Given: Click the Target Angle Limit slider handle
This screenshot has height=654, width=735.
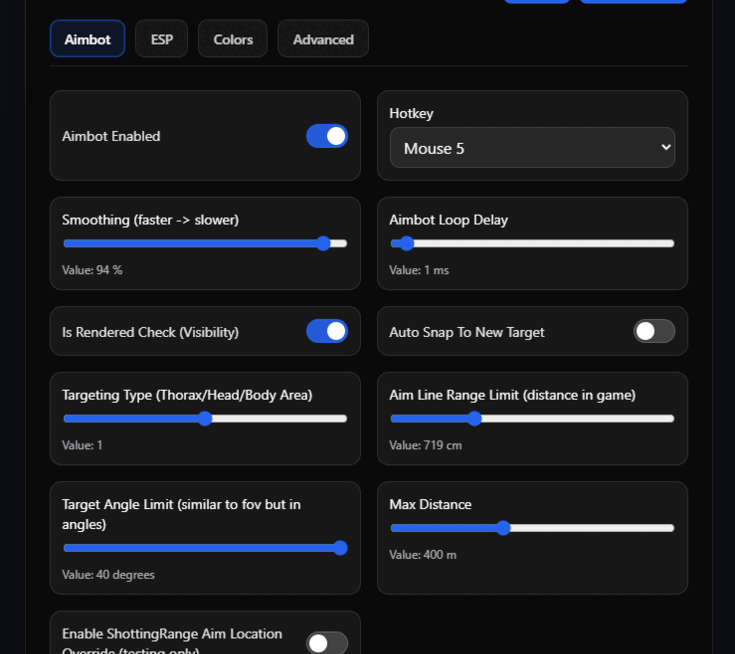Looking at the screenshot, I should pos(340,547).
